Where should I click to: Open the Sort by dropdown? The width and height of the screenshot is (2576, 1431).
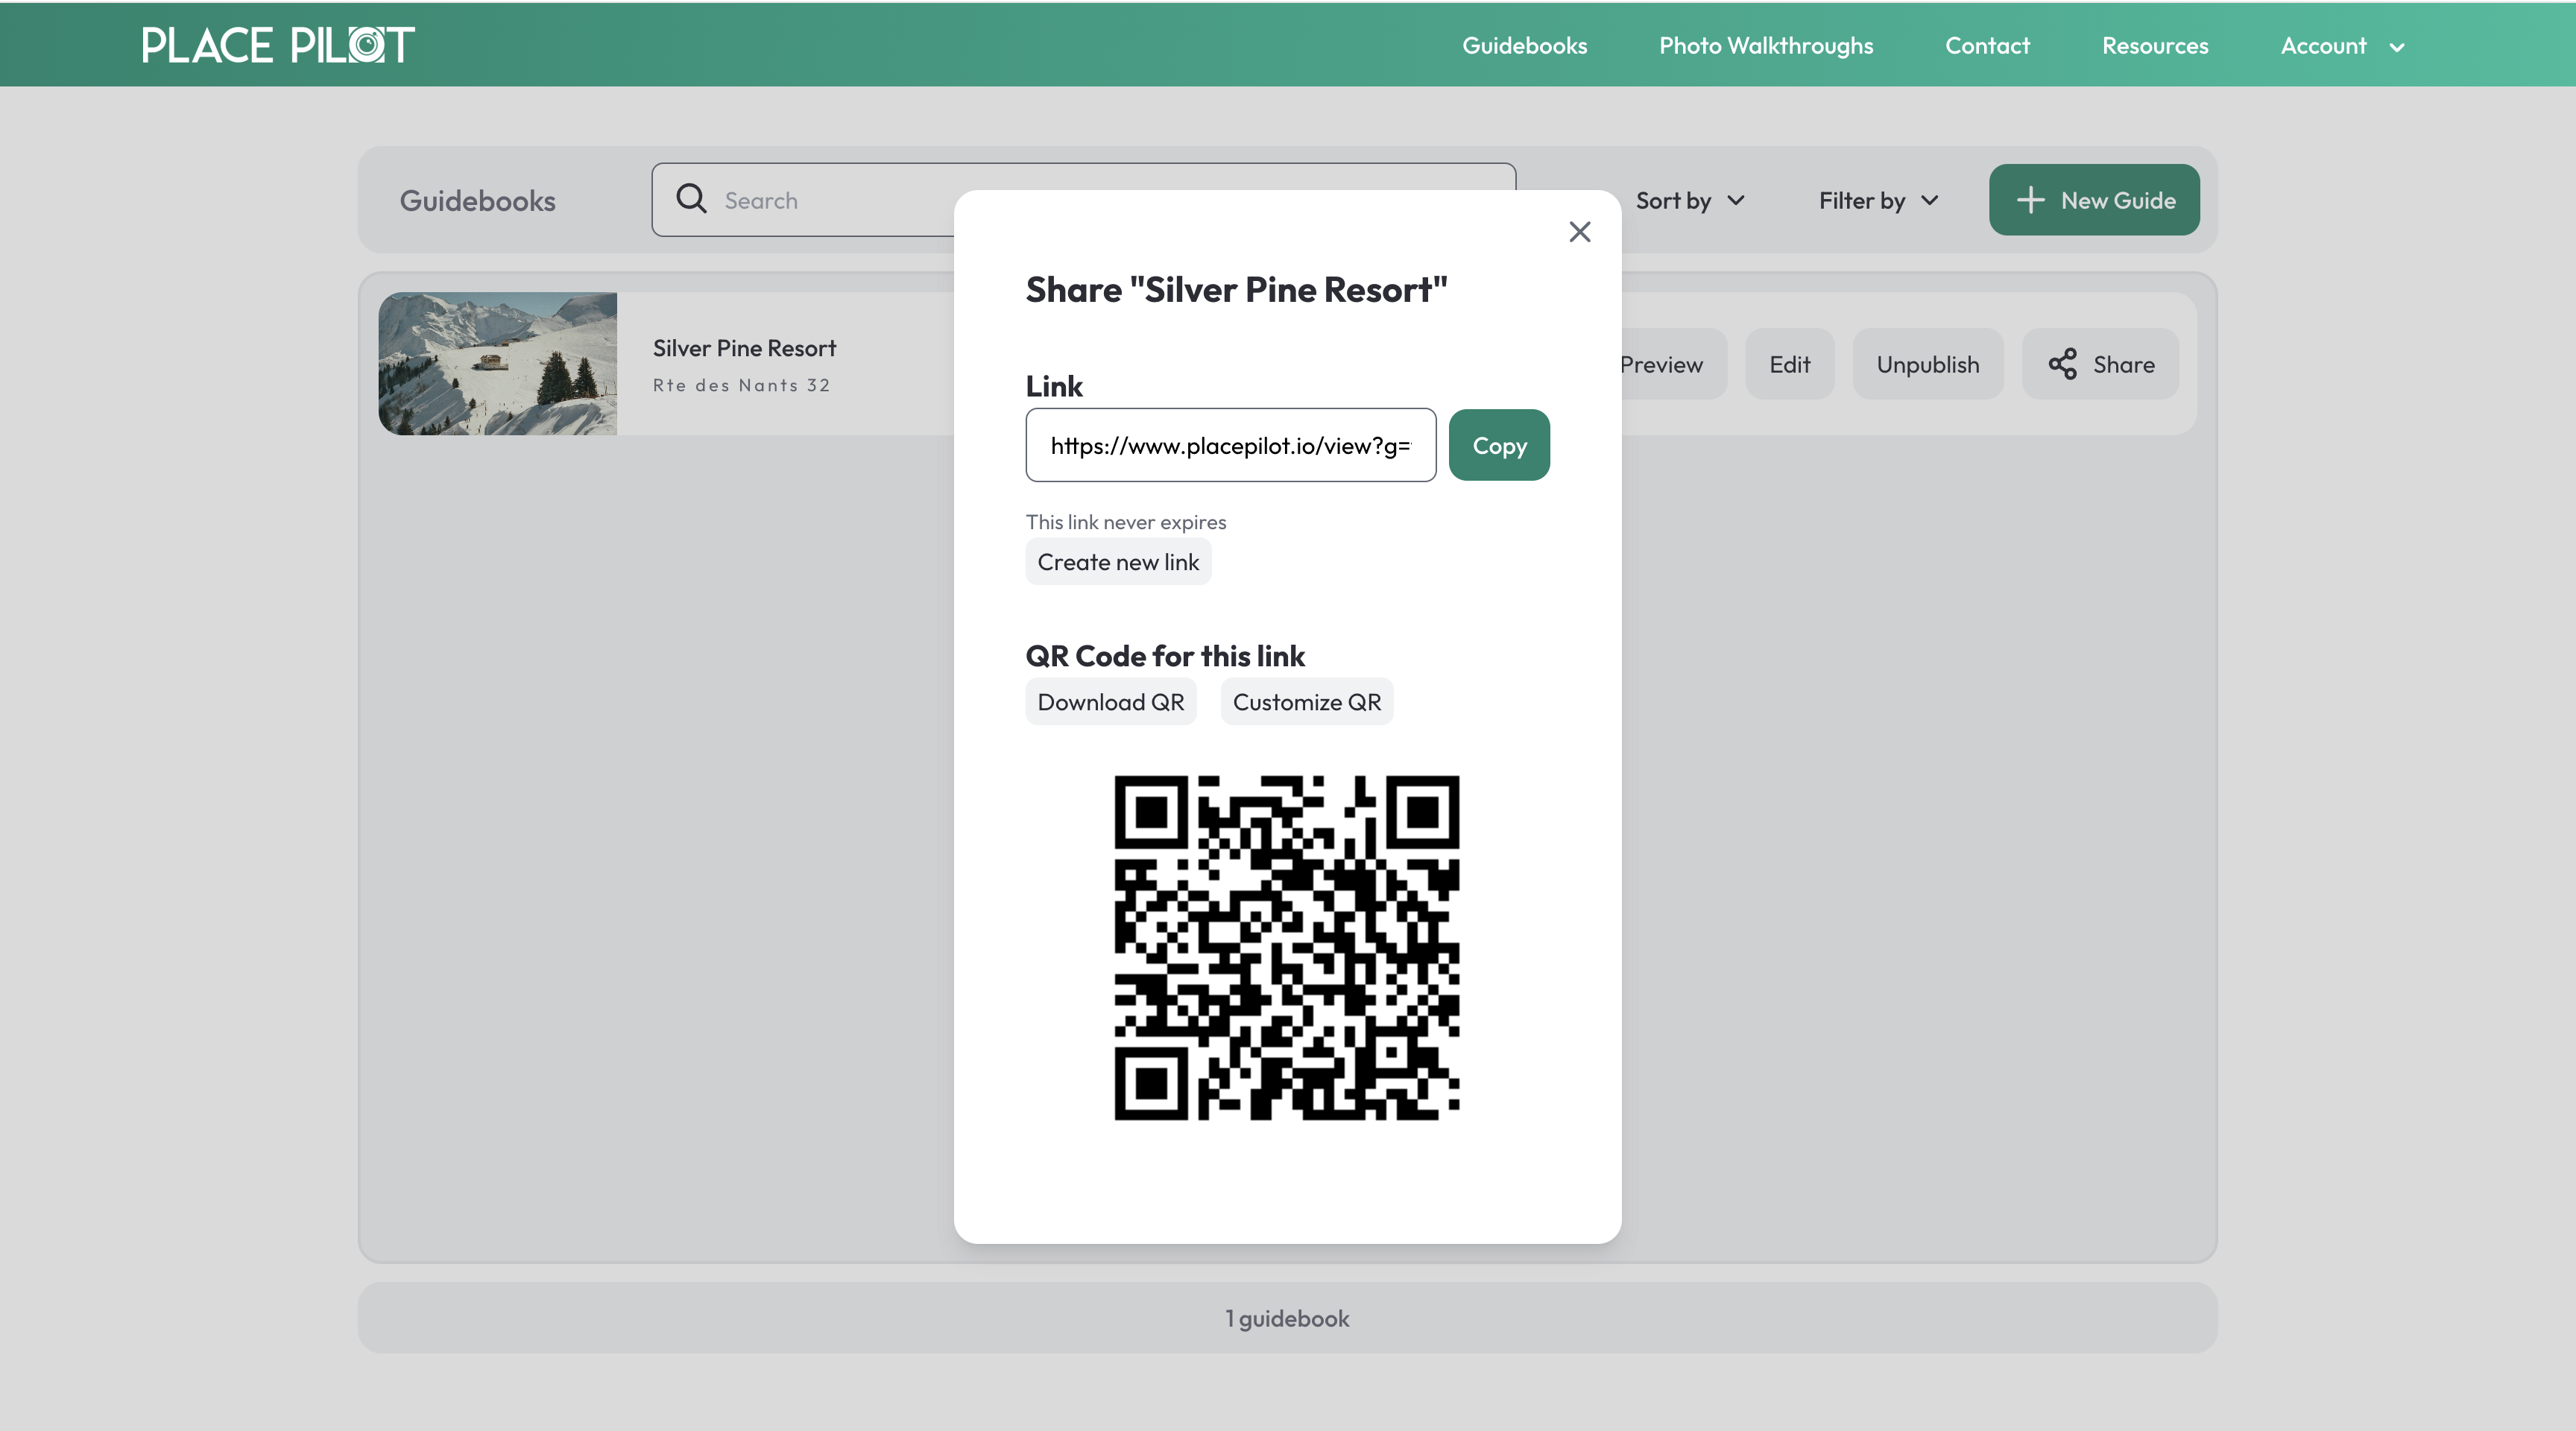[1689, 200]
